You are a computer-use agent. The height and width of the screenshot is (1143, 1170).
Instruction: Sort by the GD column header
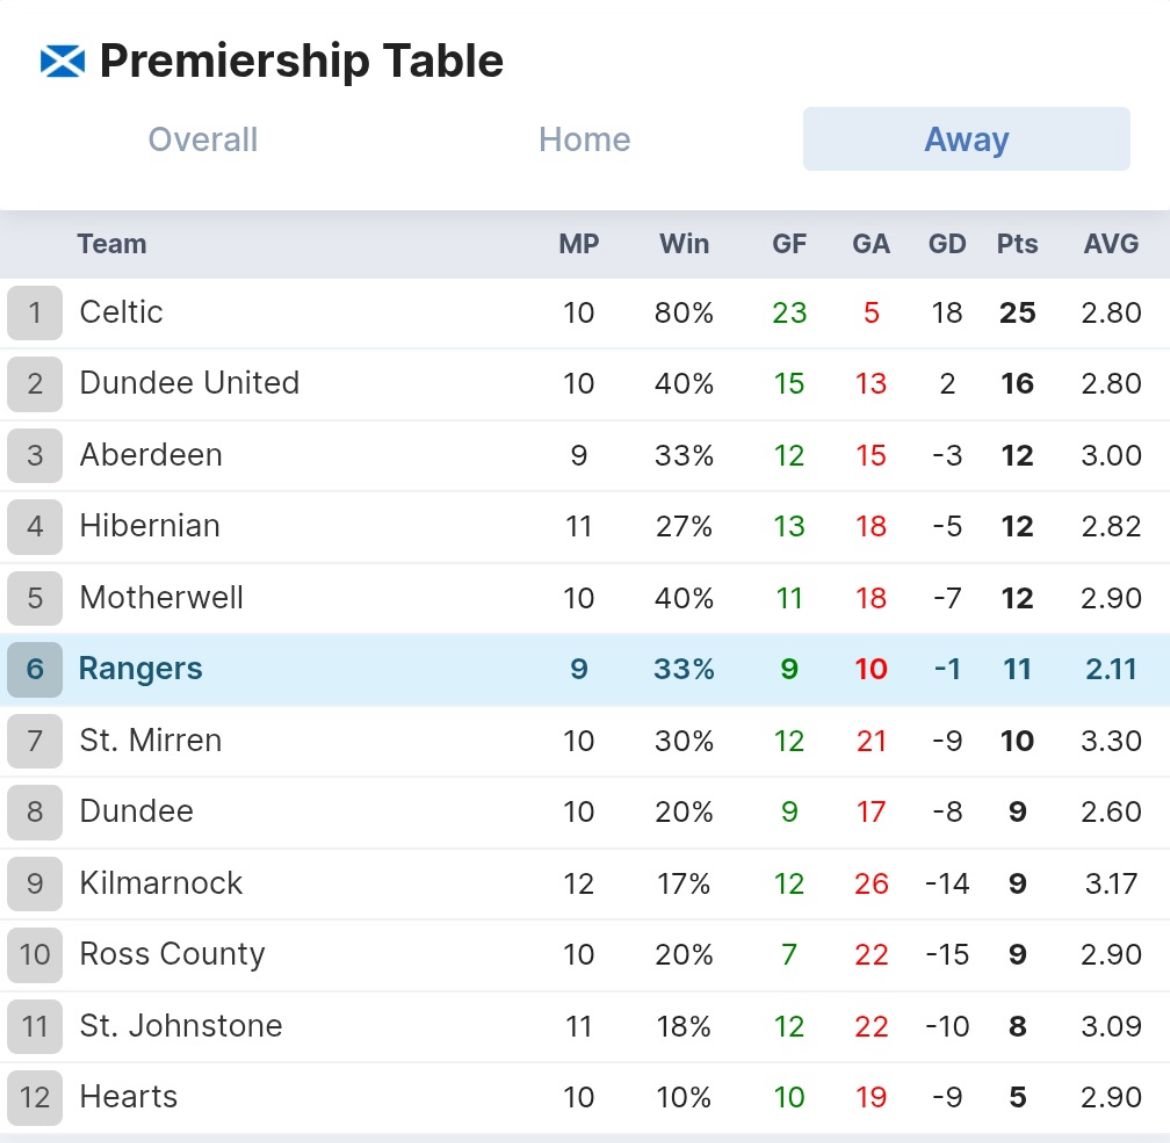click(947, 244)
